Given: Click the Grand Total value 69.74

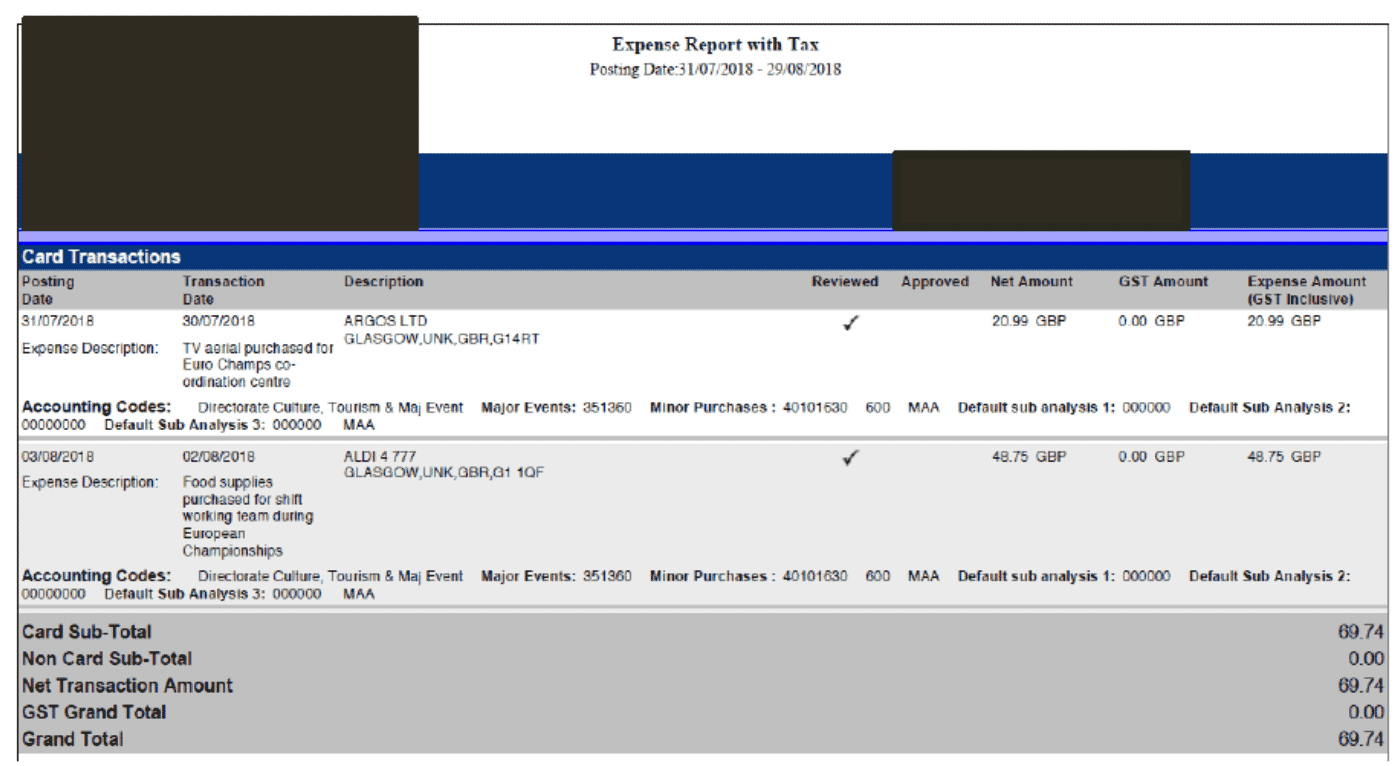Looking at the screenshot, I should [1361, 740].
